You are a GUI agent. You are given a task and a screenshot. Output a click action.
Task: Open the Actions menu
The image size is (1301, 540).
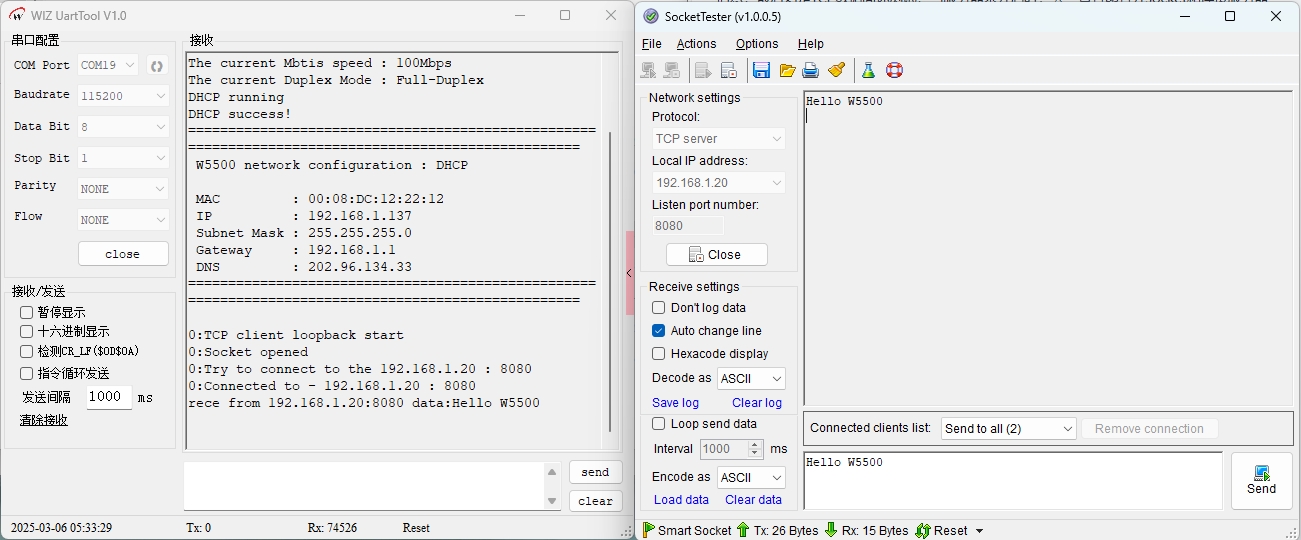[x=696, y=44]
